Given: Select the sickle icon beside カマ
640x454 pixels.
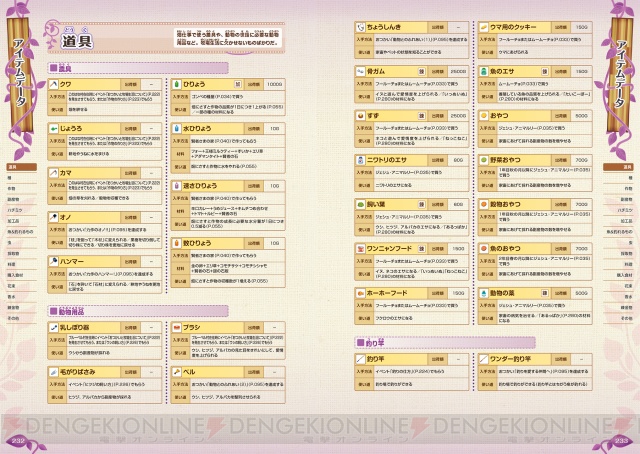Looking at the screenshot, I should tap(53, 173).
